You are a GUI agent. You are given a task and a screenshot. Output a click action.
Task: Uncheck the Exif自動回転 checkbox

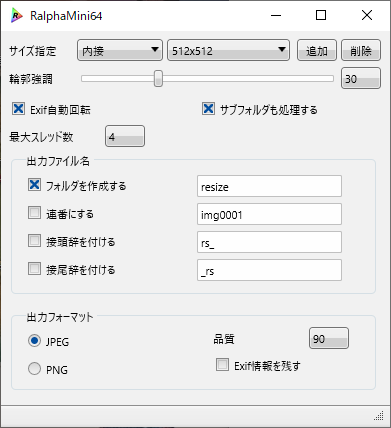coord(18,109)
